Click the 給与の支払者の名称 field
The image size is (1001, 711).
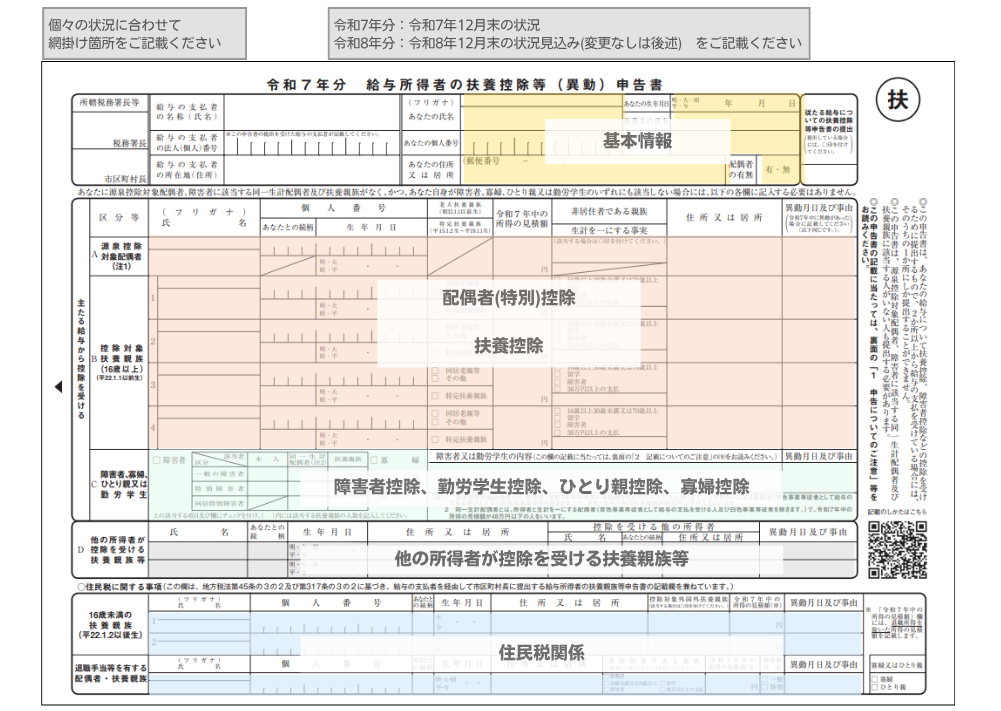[x=310, y=112]
